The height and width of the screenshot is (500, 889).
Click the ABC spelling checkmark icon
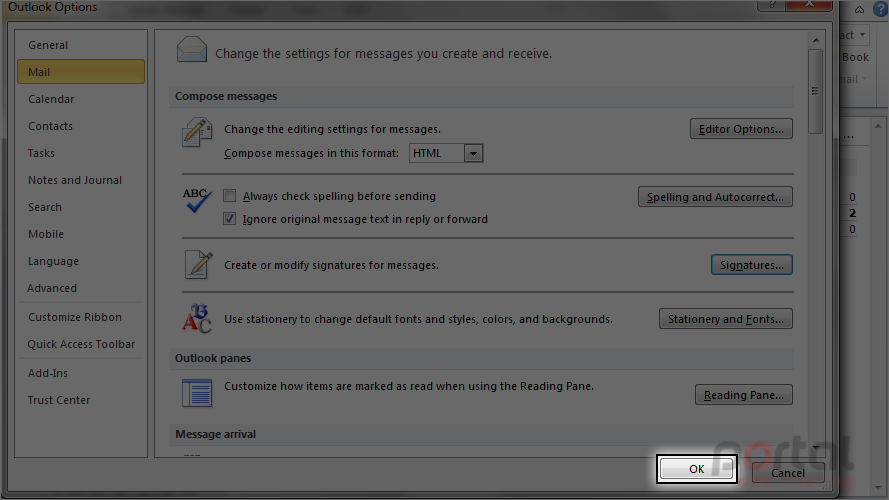[x=197, y=200]
